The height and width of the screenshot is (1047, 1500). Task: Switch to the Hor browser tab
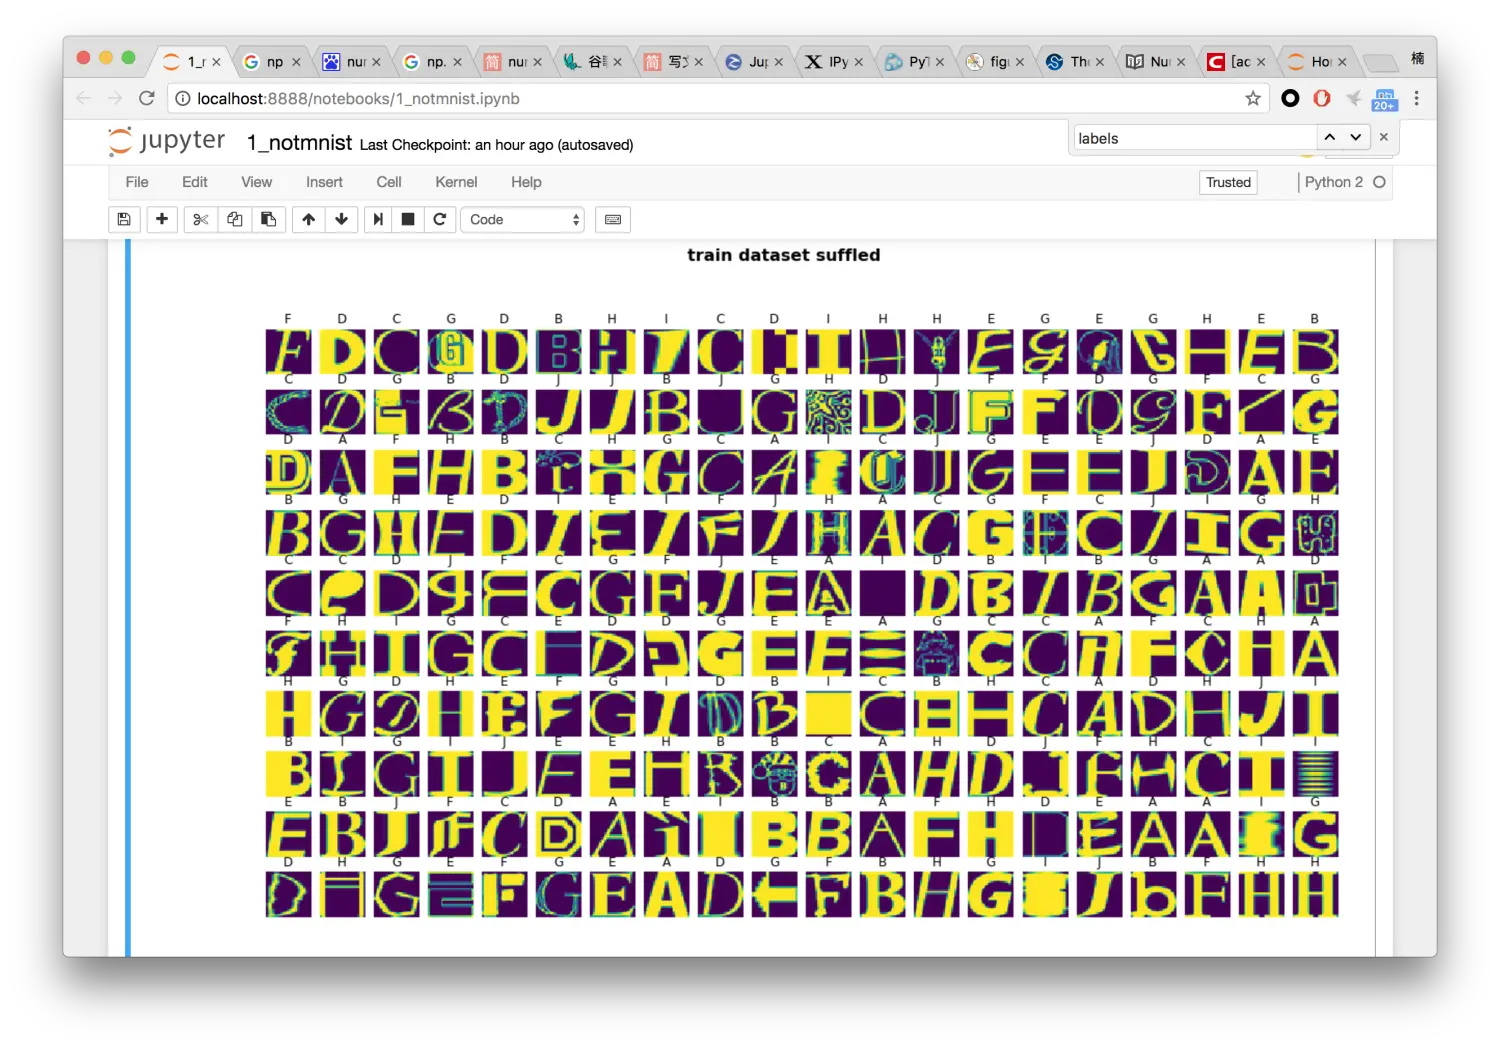1318,62
